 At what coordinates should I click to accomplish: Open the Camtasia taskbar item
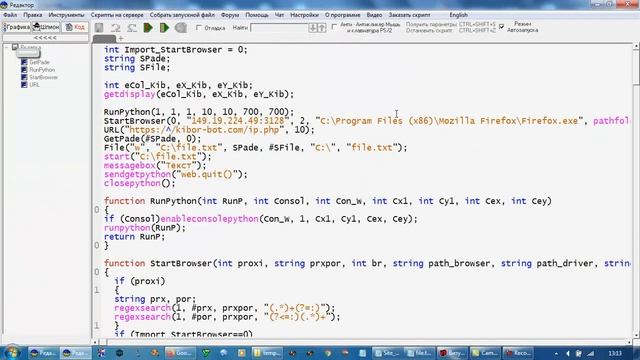coord(484,353)
